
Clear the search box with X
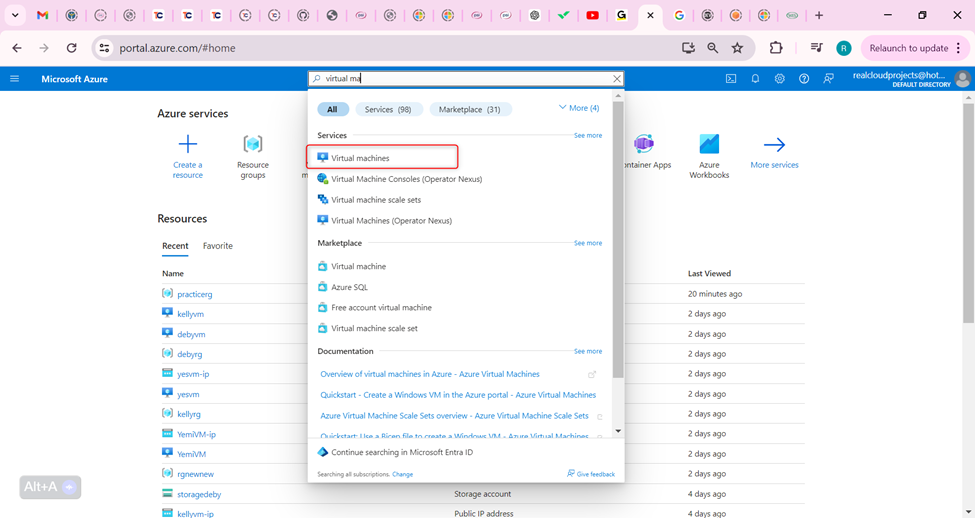point(616,79)
